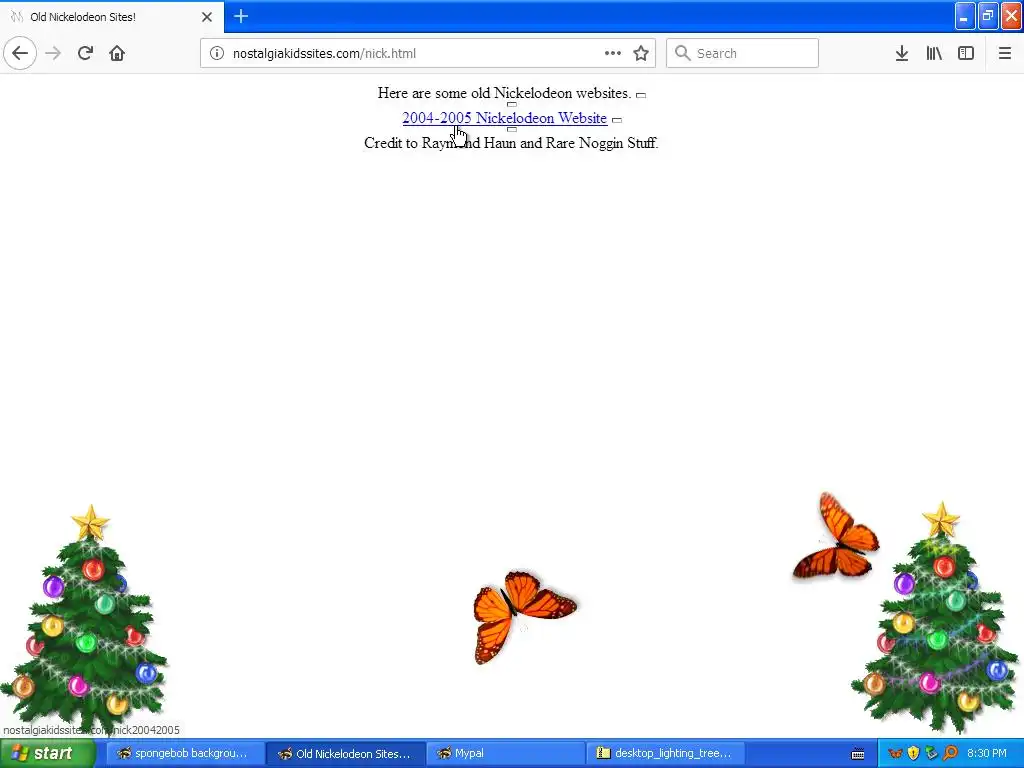1024x768 pixels.
Task: Open the library bookmarks and history
Action: (934, 53)
